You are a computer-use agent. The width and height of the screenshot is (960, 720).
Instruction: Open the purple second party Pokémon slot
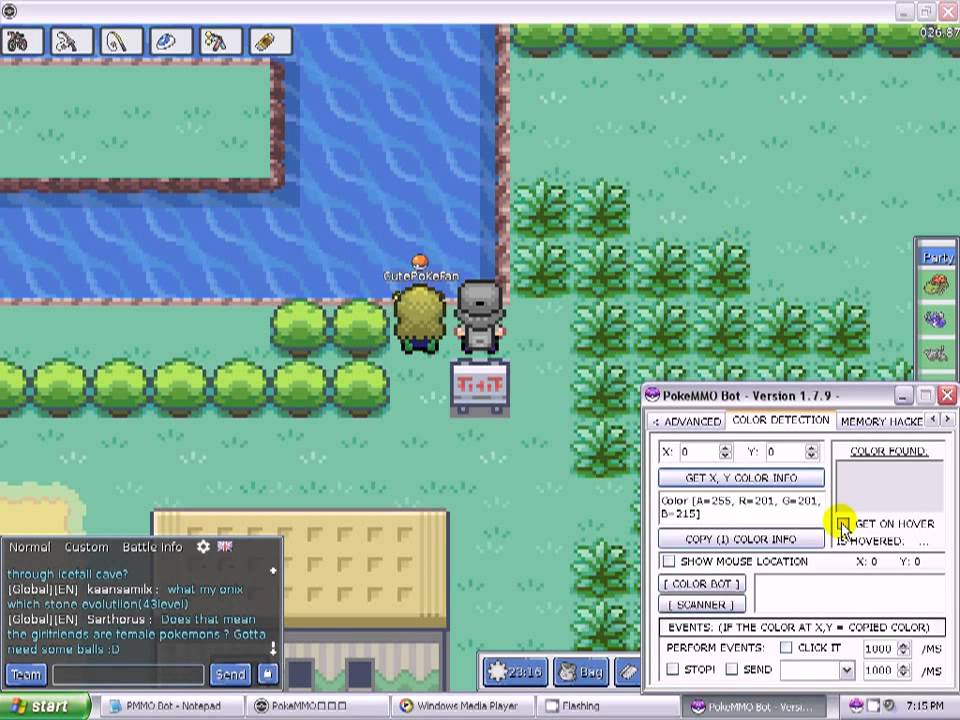tap(936, 318)
